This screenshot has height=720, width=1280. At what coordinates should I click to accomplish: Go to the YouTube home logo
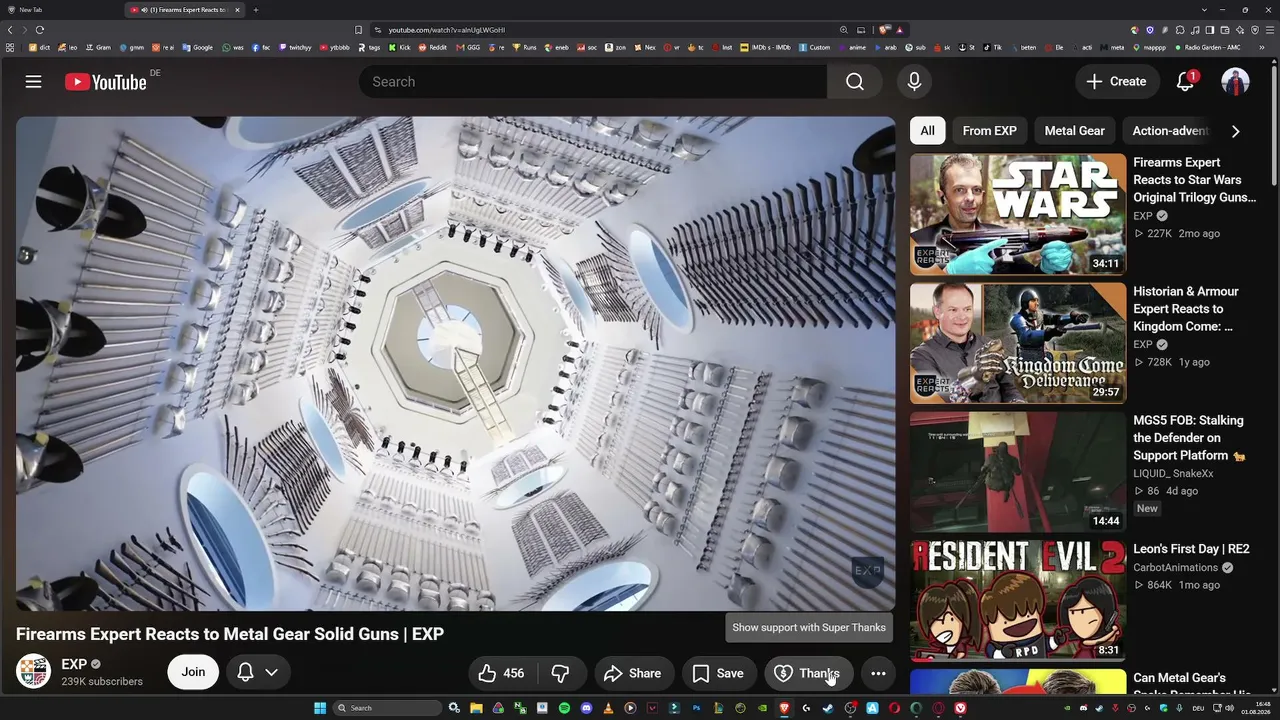(106, 82)
